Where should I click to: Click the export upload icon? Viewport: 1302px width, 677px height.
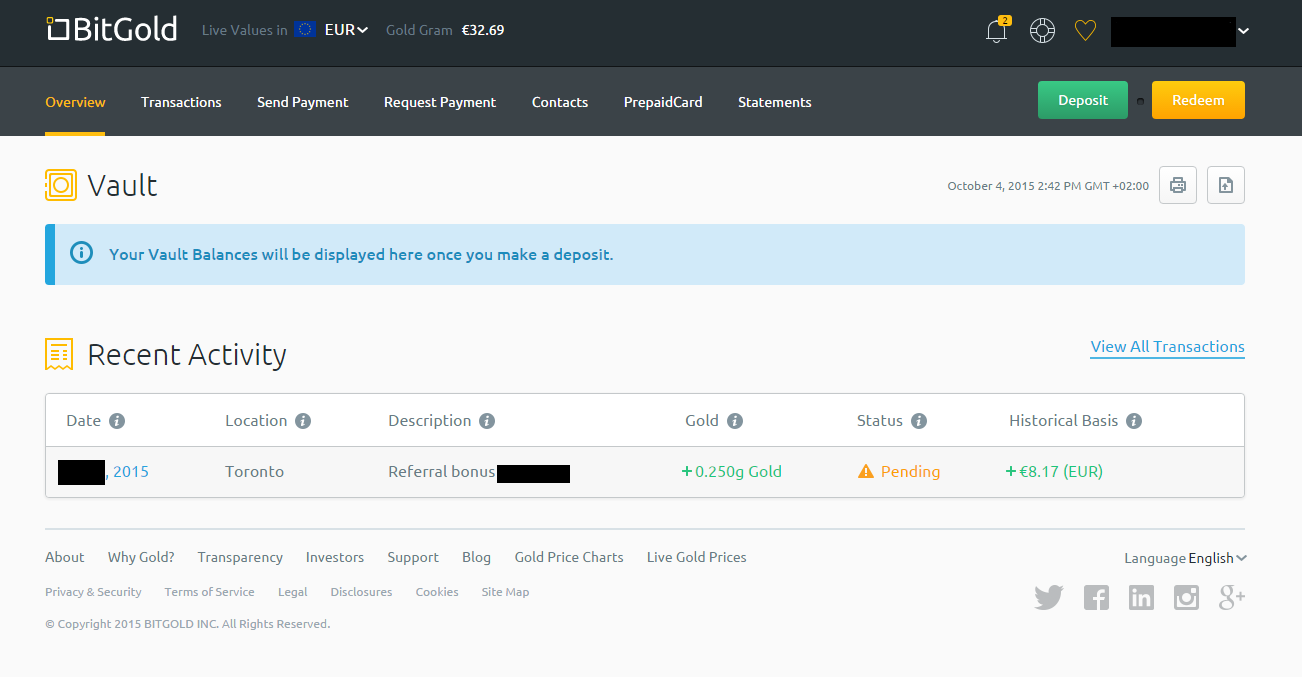point(1226,185)
